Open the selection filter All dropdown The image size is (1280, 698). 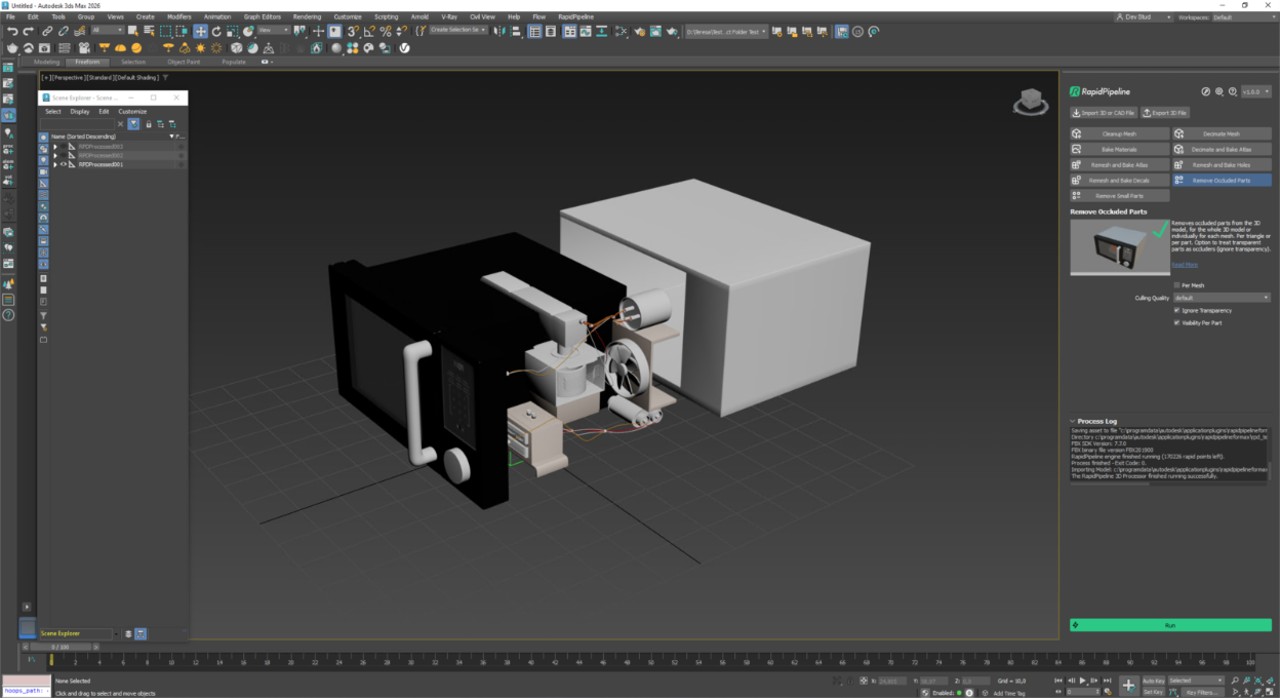pos(107,31)
